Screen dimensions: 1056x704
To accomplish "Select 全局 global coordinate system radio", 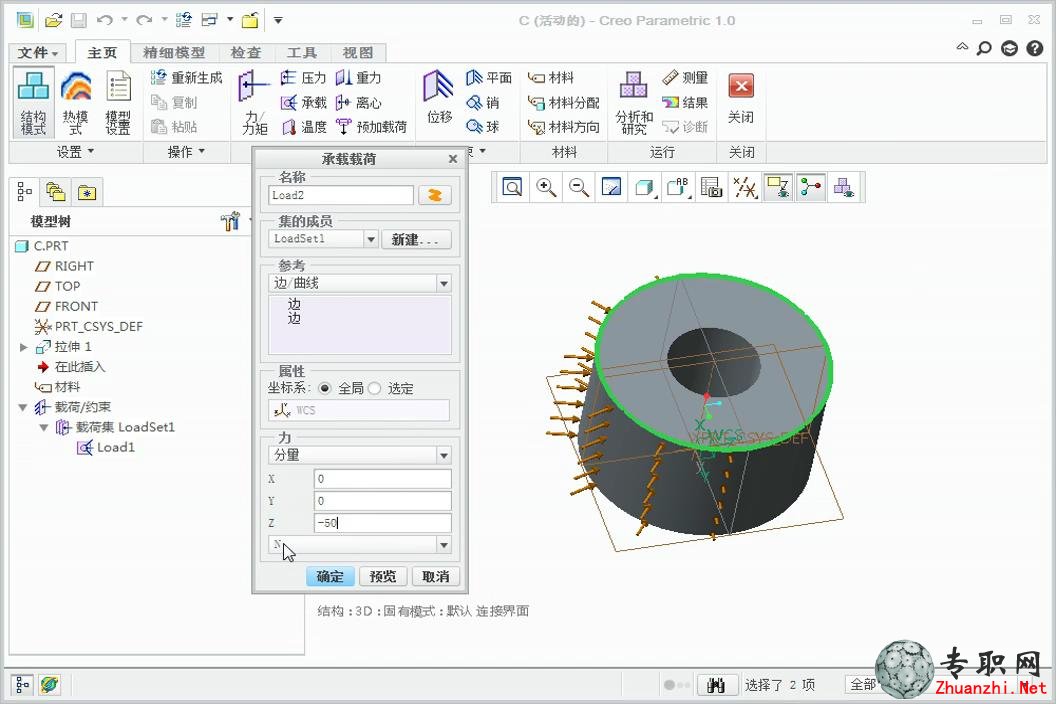I will pyautogui.click(x=325, y=388).
